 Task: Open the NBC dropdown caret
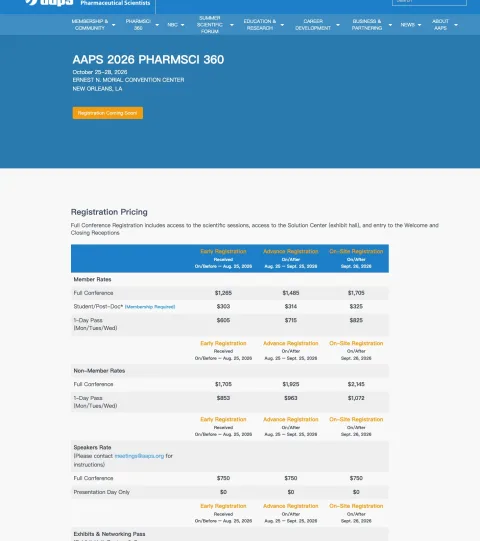183,25
